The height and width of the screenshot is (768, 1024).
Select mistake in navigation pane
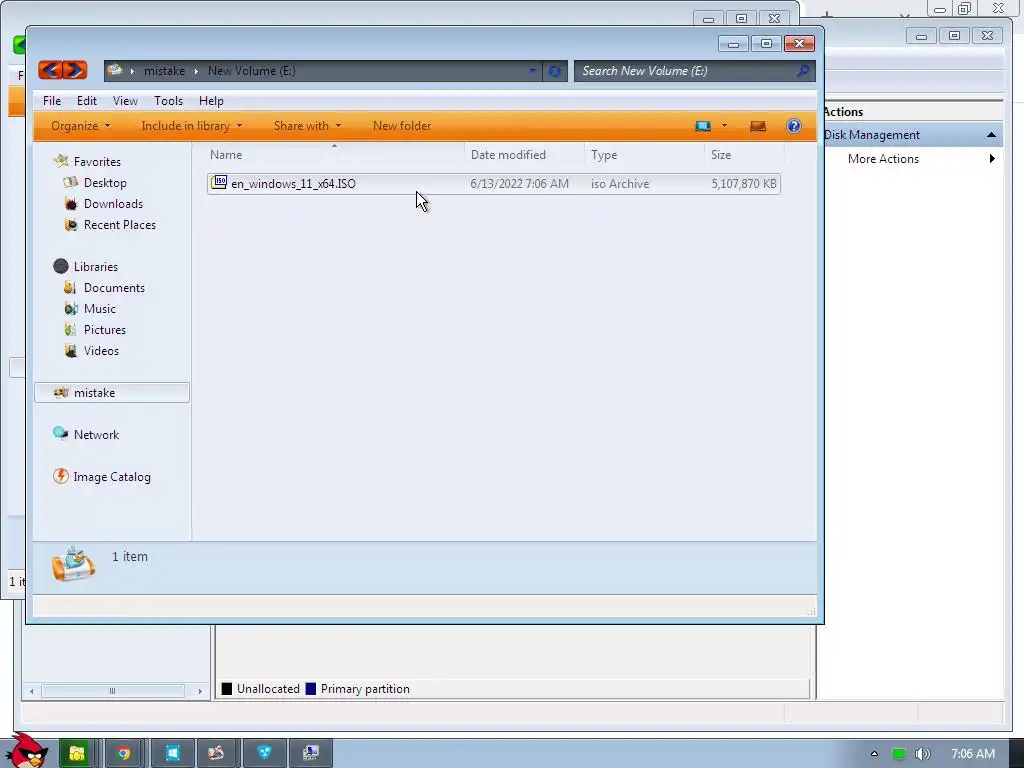point(112,392)
